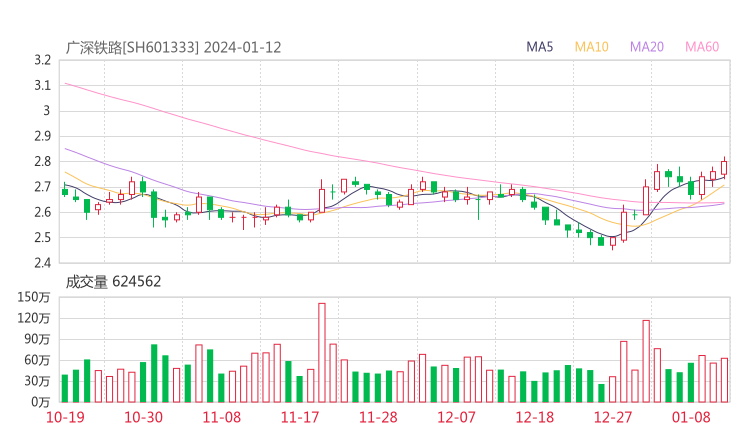This screenshot has height=440, width=740.
Task: Click the tallest volume bar near 11-17
Action: (322, 353)
